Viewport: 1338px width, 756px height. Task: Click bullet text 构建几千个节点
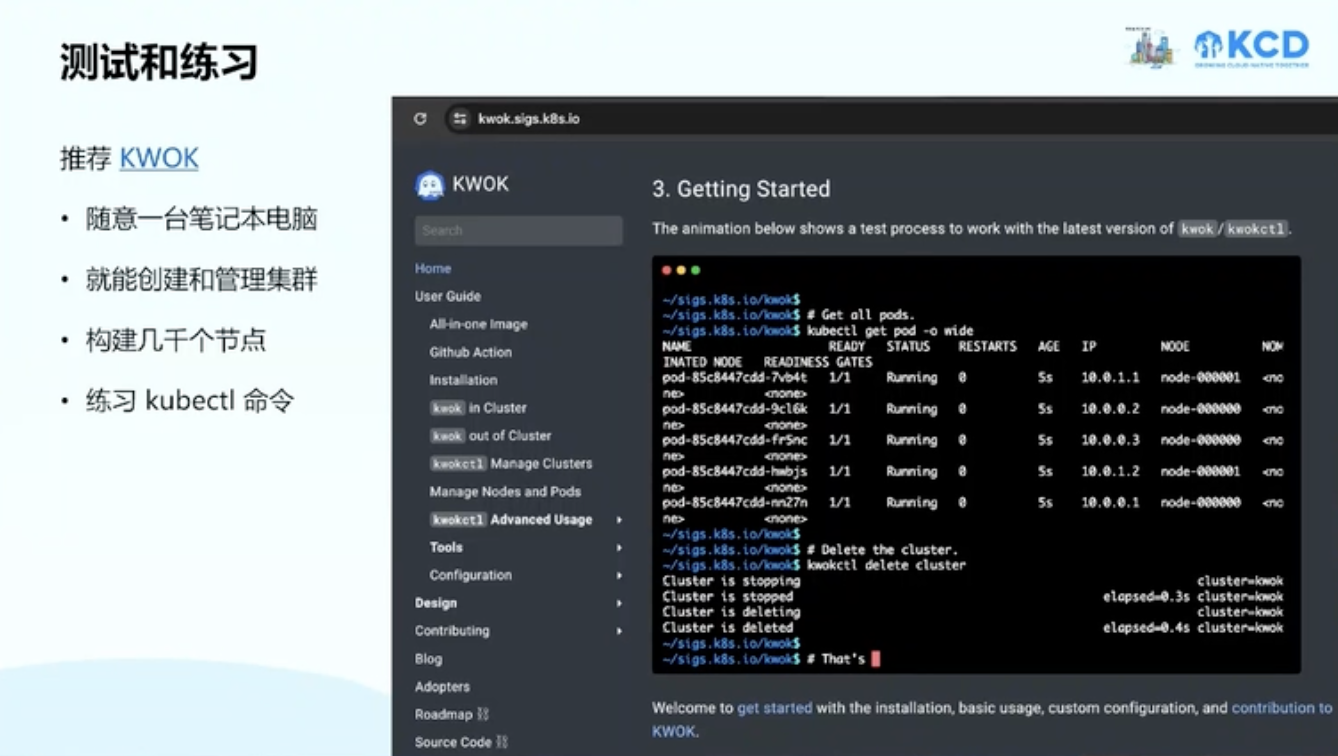pos(176,341)
